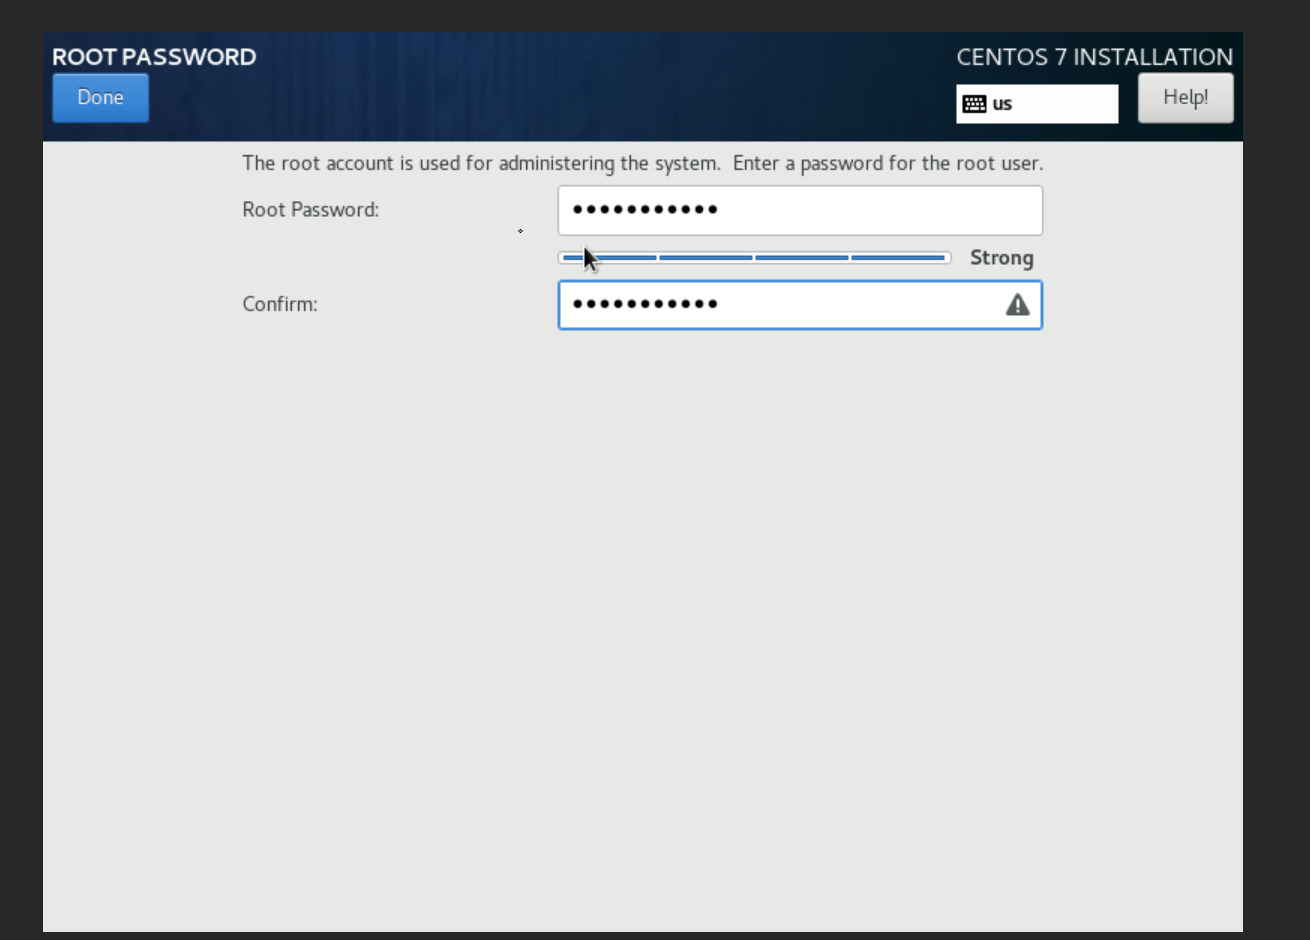Image resolution: width=1310 pixels, height=940 pixels.
Task: Select the us keyboard layout indicator
Action: pyautogui.click(x=1037, y=104)
